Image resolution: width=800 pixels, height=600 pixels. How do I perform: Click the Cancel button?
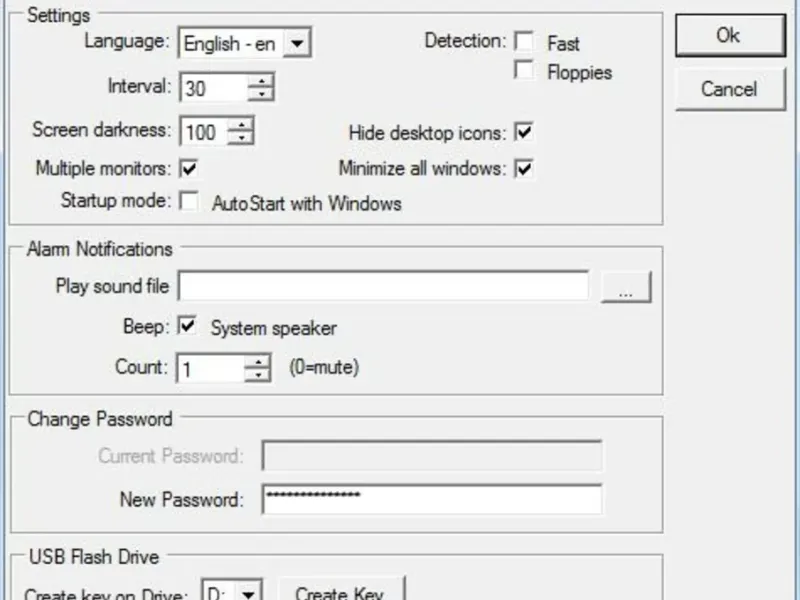(x=730, y=89)
